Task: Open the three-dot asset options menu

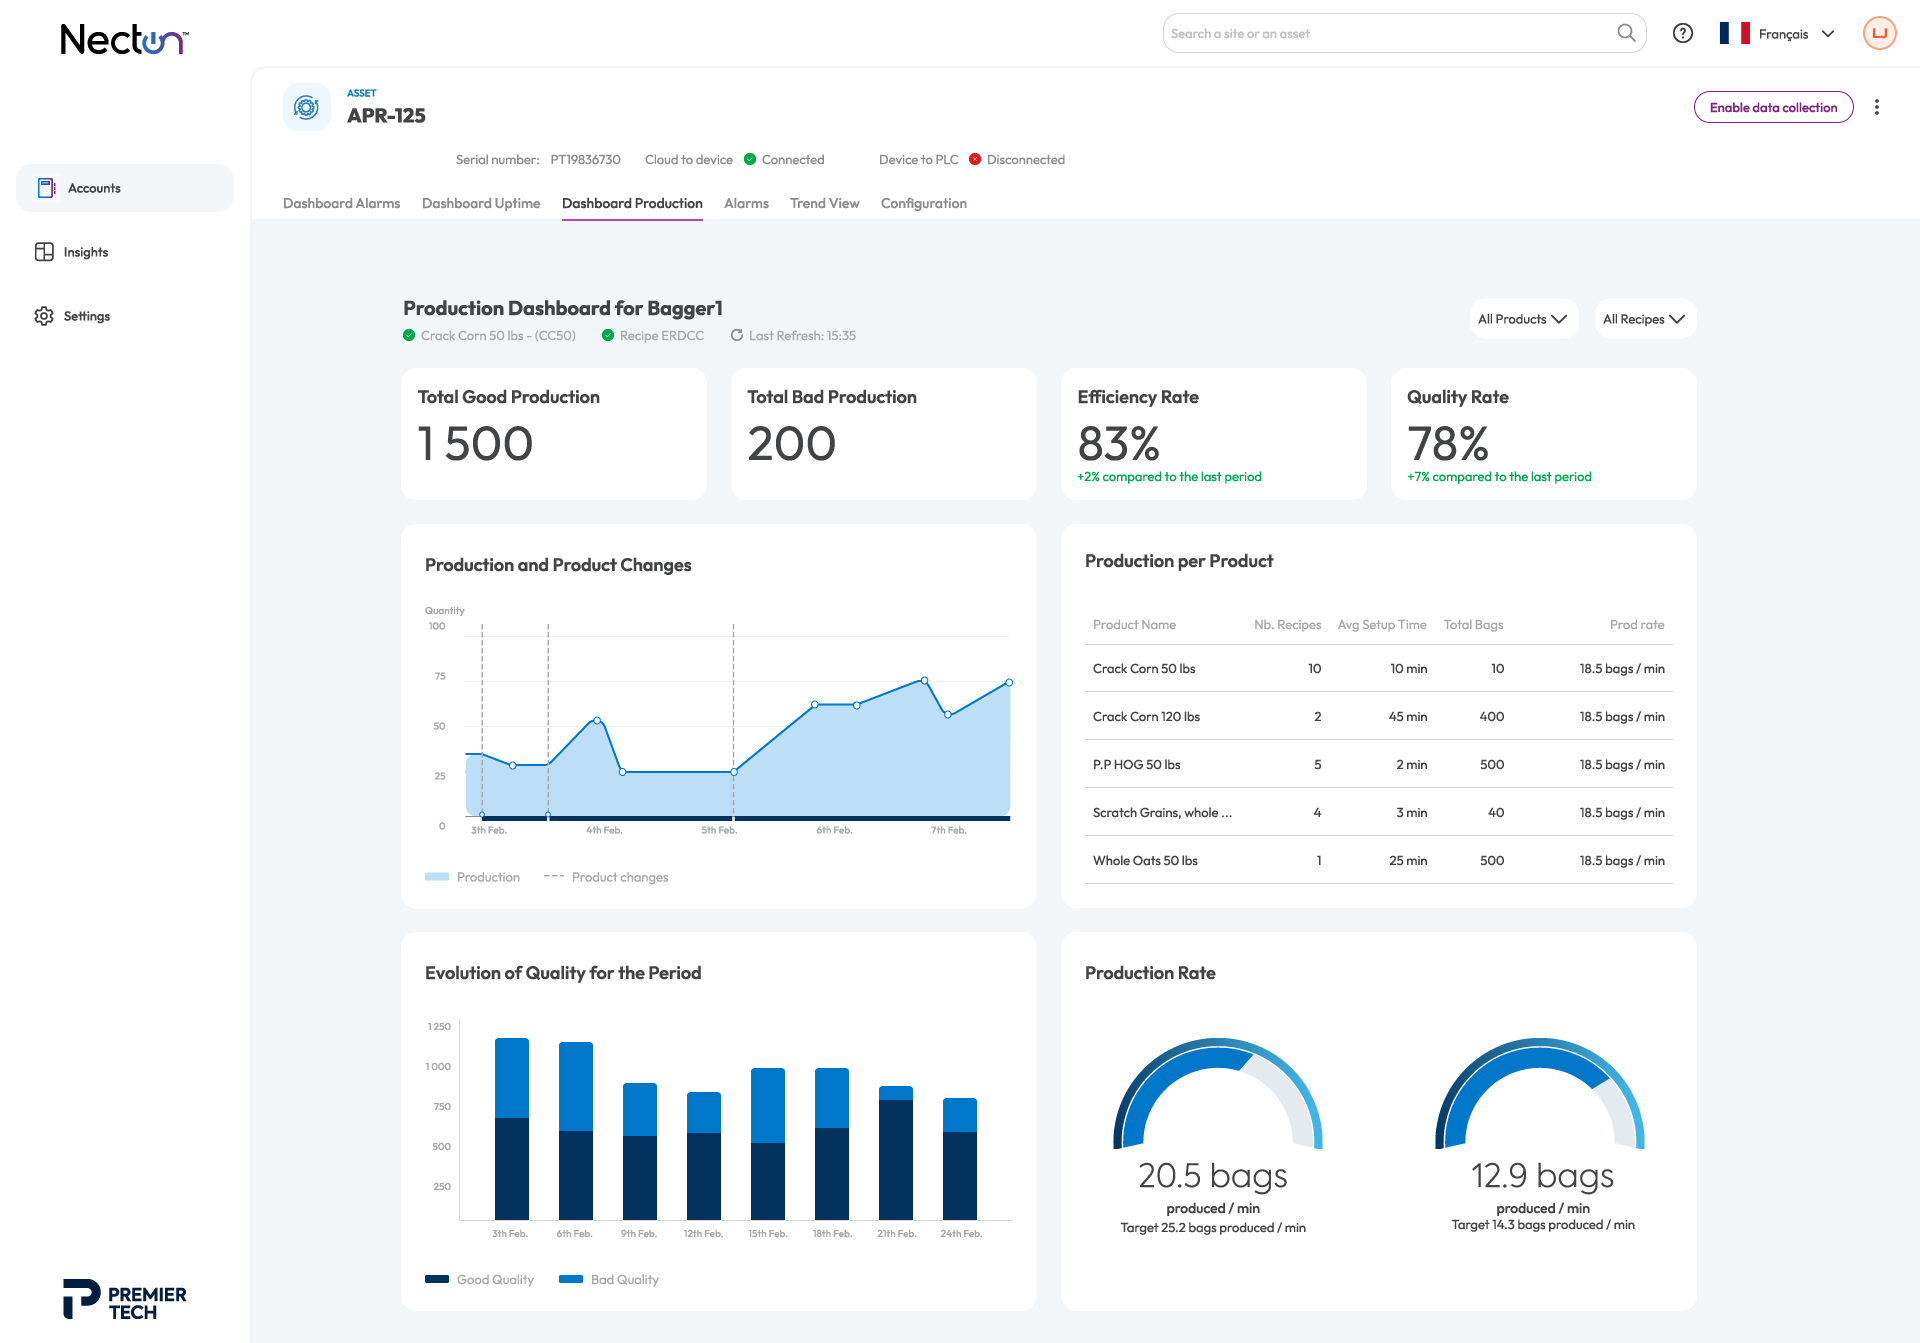Action: click(x=1877, y=107)
